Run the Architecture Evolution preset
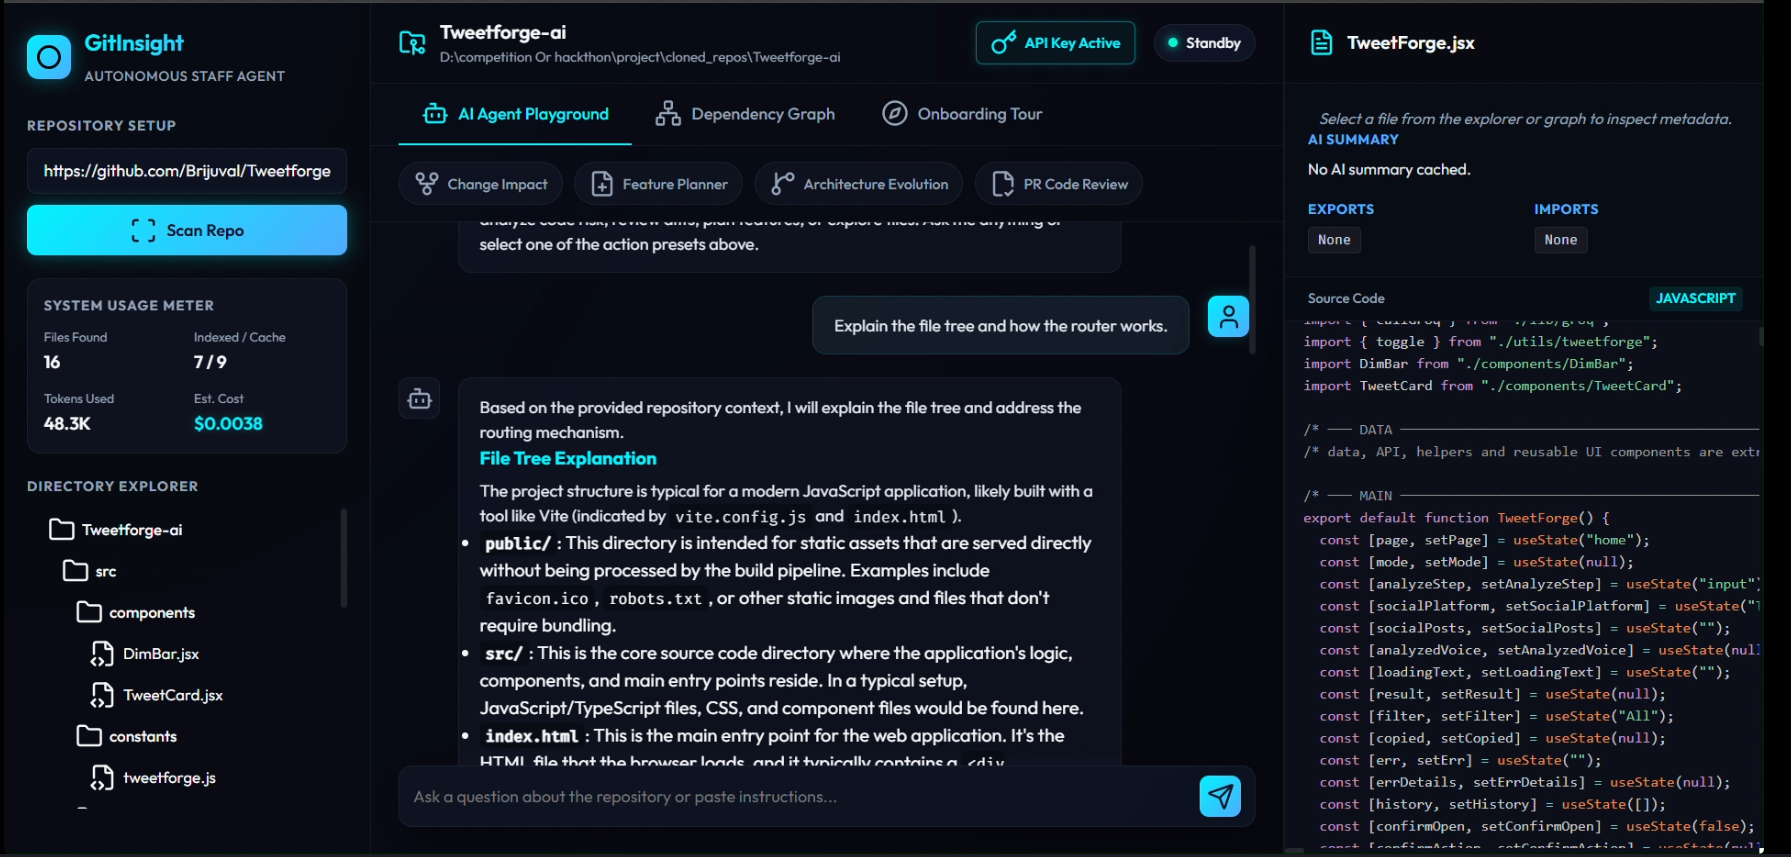Screen dimensions: 1791x857 [858, 184]
